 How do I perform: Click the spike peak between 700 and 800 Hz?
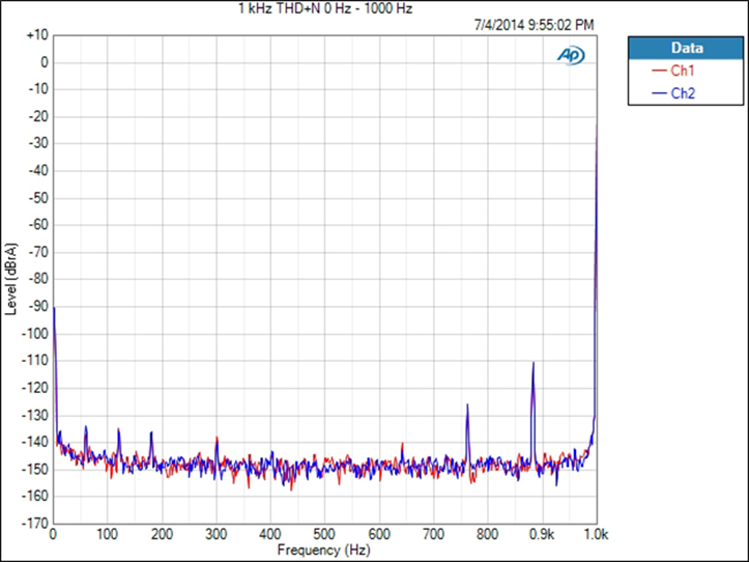coord(467,405)
